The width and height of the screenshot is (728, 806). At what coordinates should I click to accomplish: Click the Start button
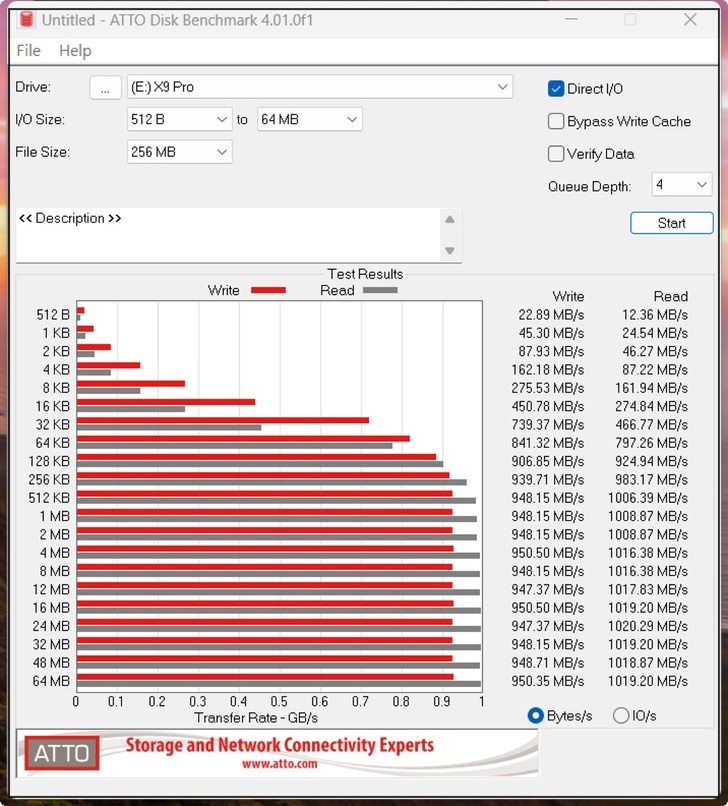pos(671,223)
